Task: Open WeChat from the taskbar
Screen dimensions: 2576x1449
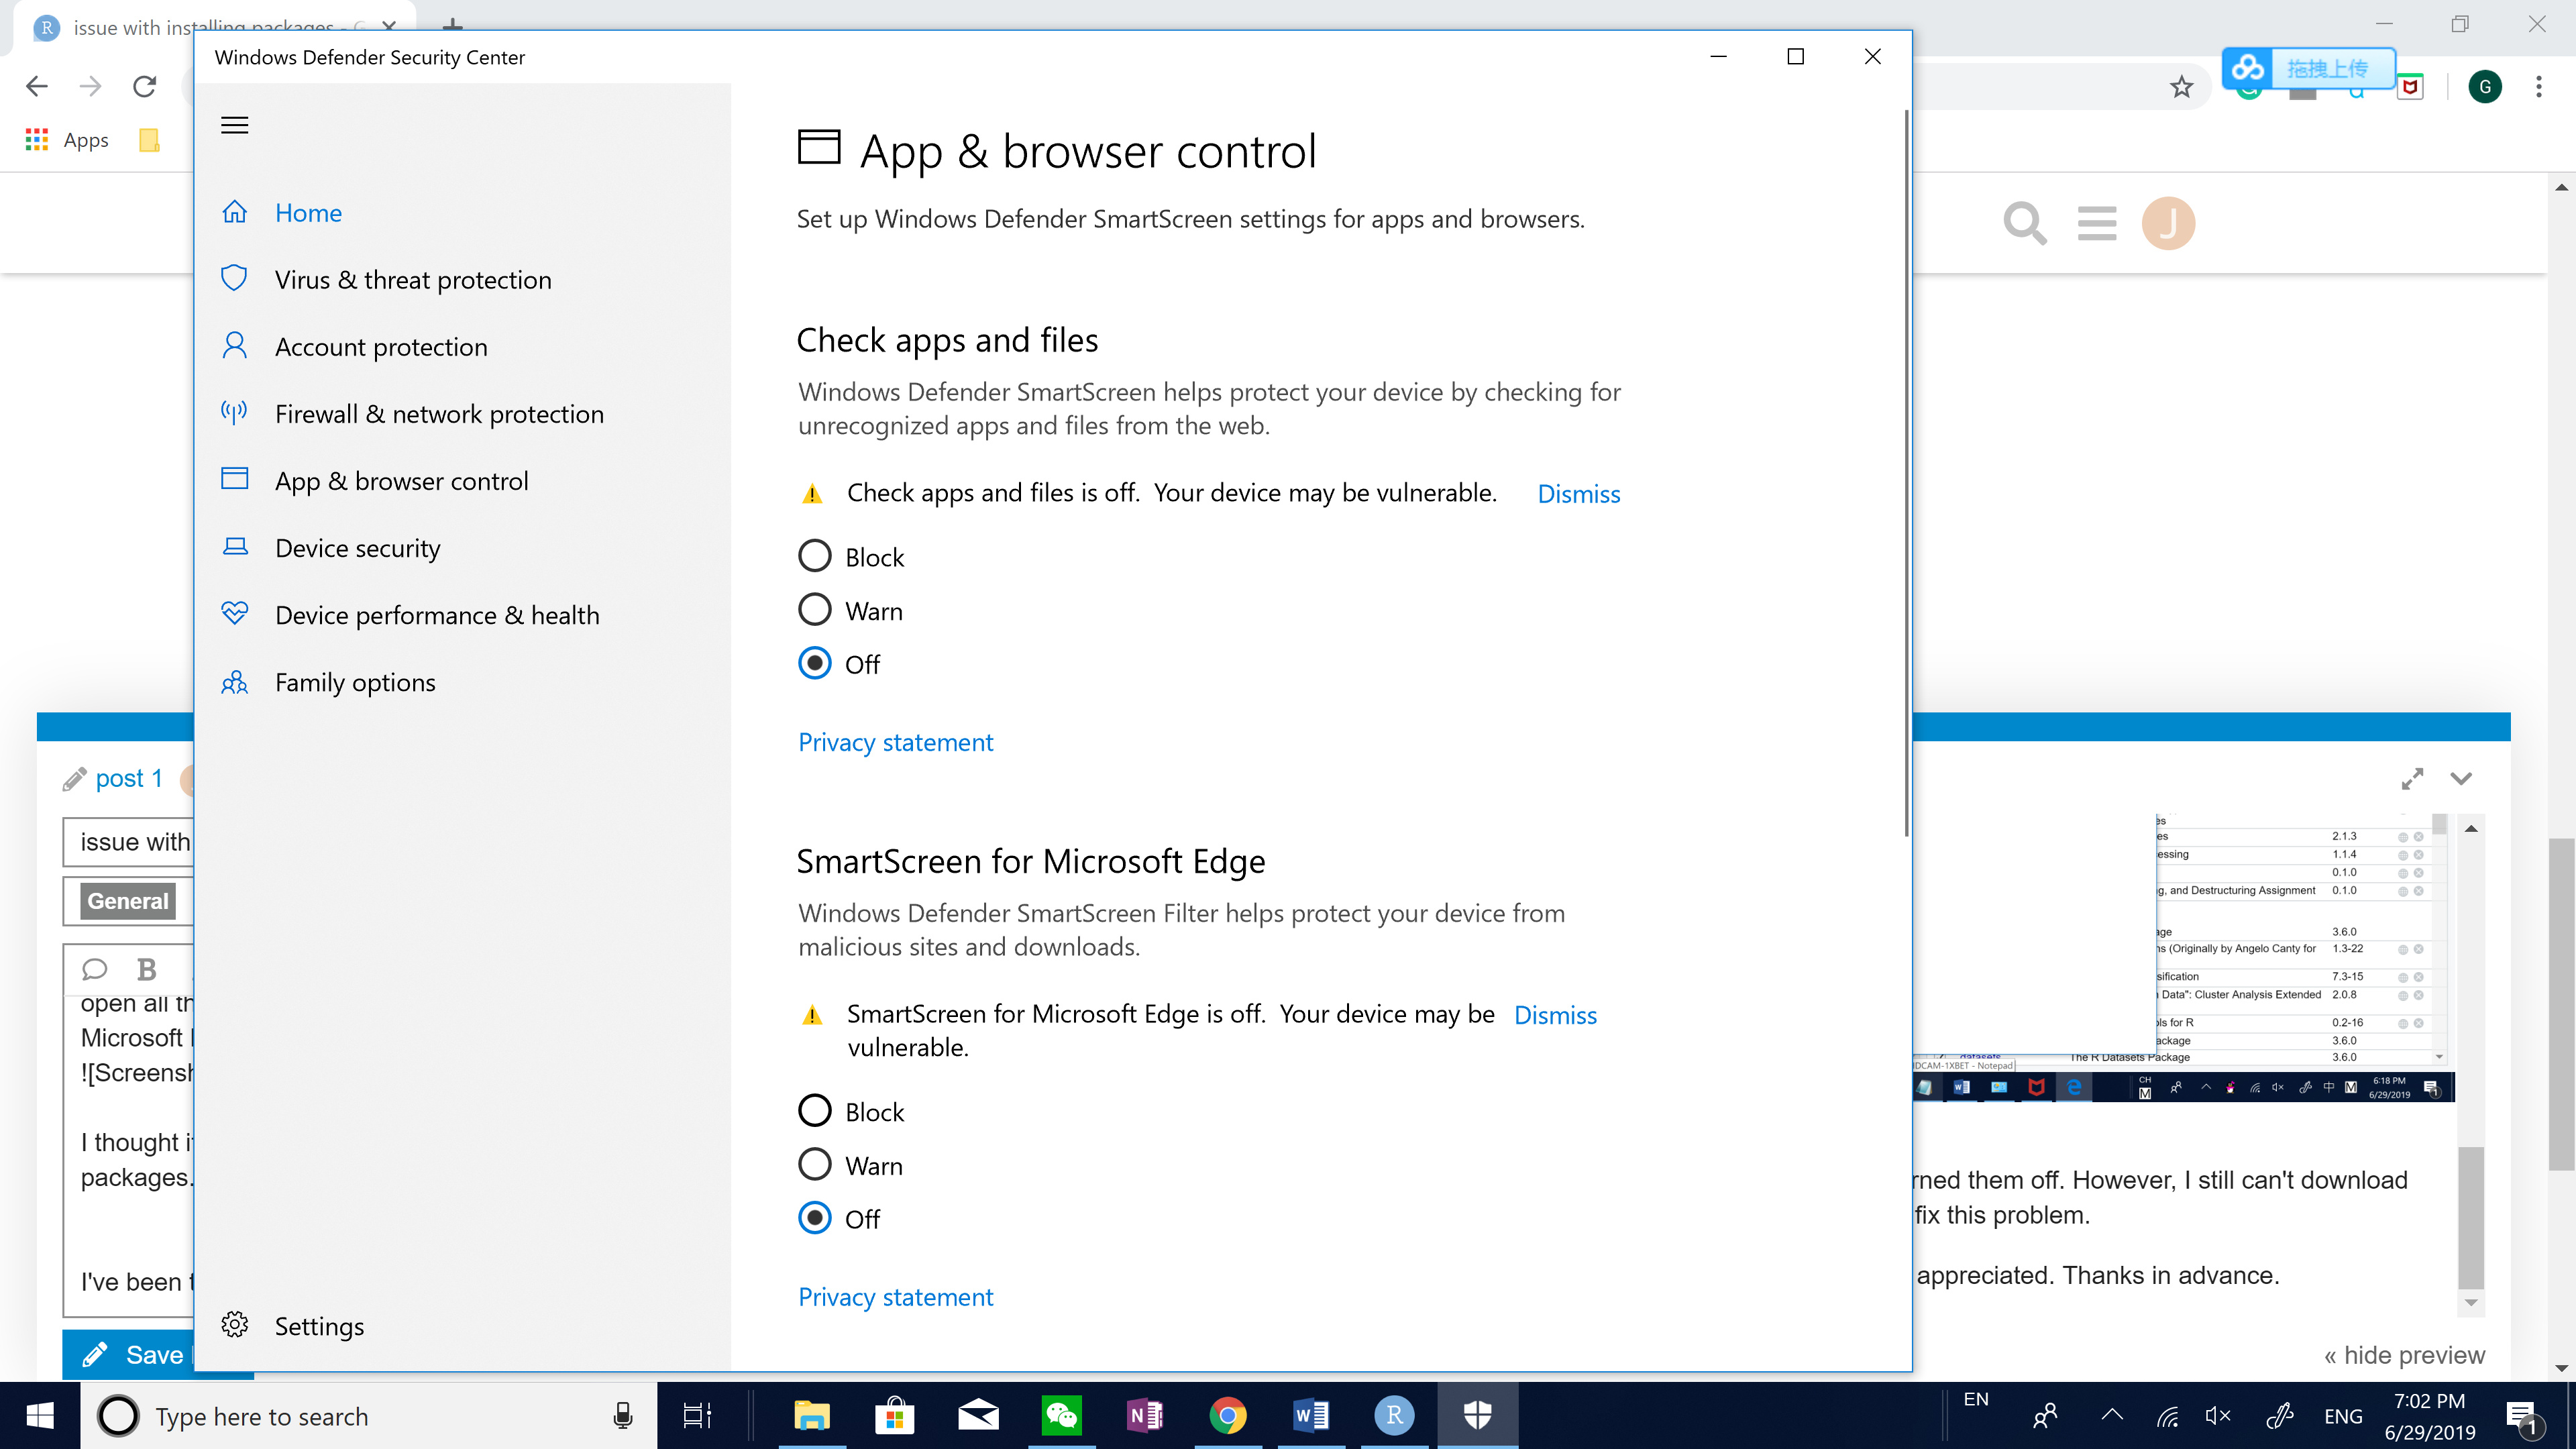Action: pos(1061,1415)
